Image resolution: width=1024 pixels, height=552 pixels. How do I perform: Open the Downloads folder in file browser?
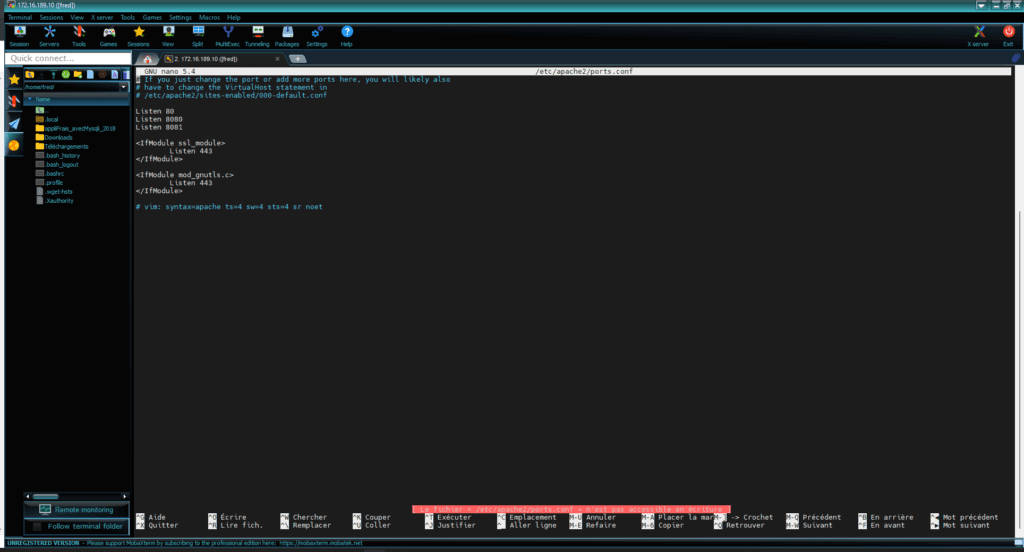(x=58, y=137)
